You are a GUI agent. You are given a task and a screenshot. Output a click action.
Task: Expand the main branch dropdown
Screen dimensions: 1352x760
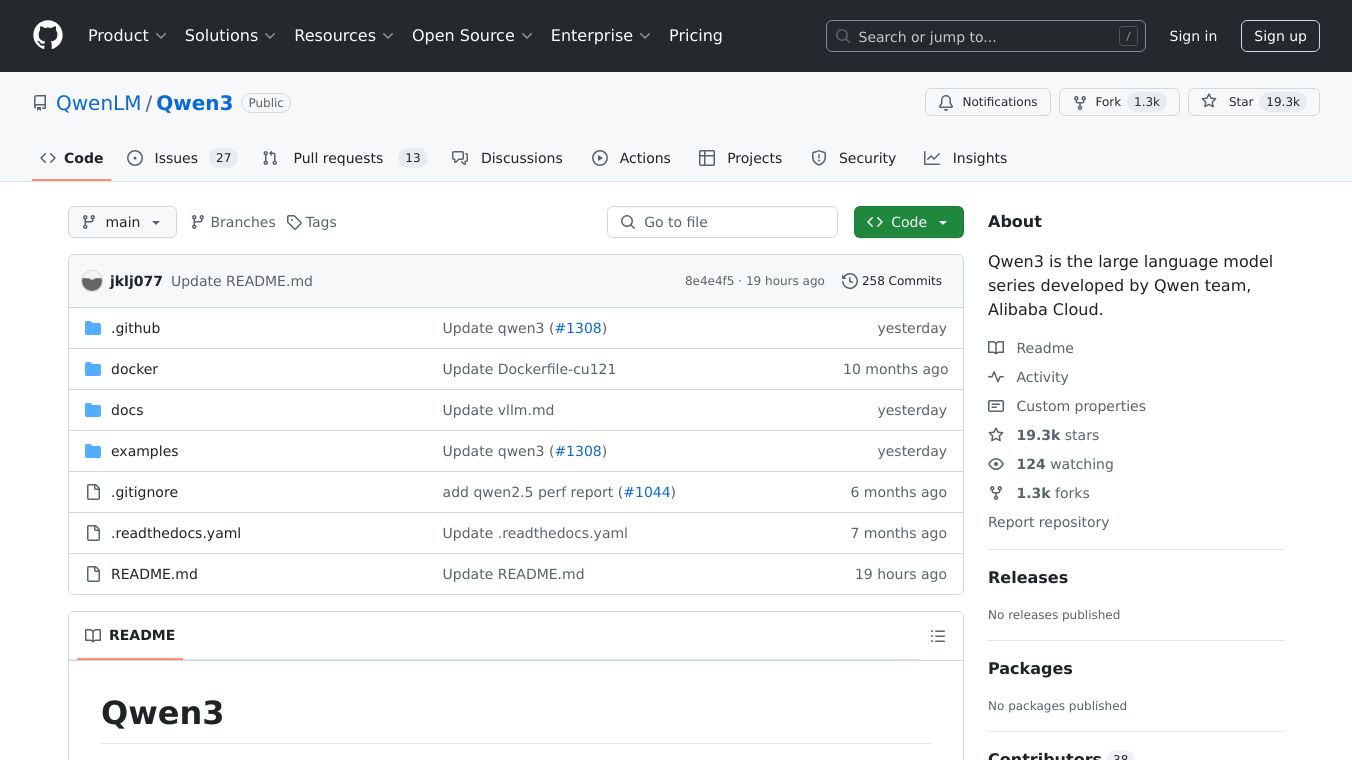coord(122,222)
